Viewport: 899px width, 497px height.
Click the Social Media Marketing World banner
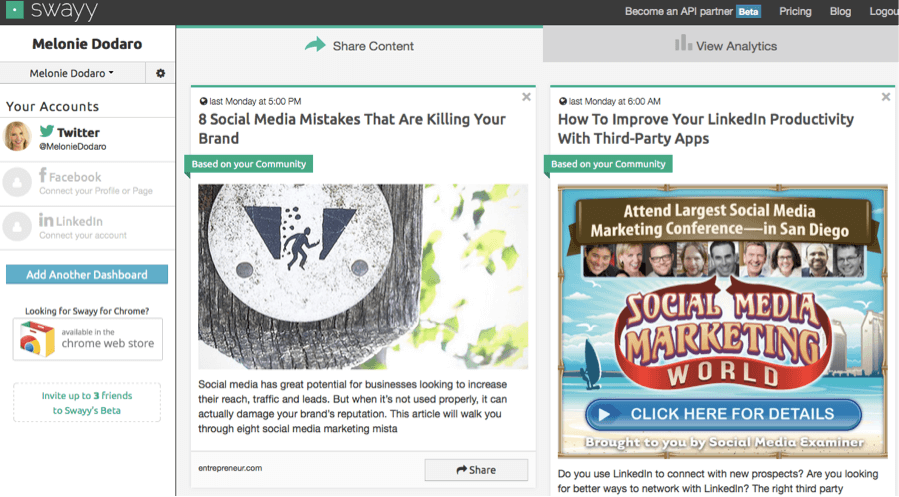click(722, 322)
